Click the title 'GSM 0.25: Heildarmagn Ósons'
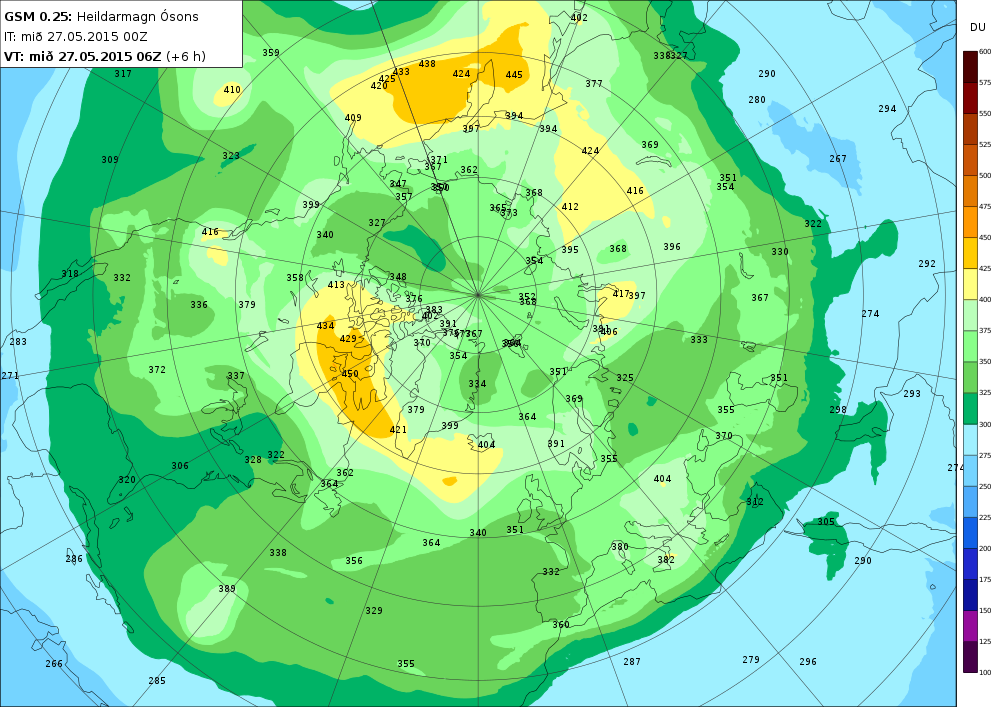Image resolution: width=1000 pixels, height=707 pixels. coord(101,17)
